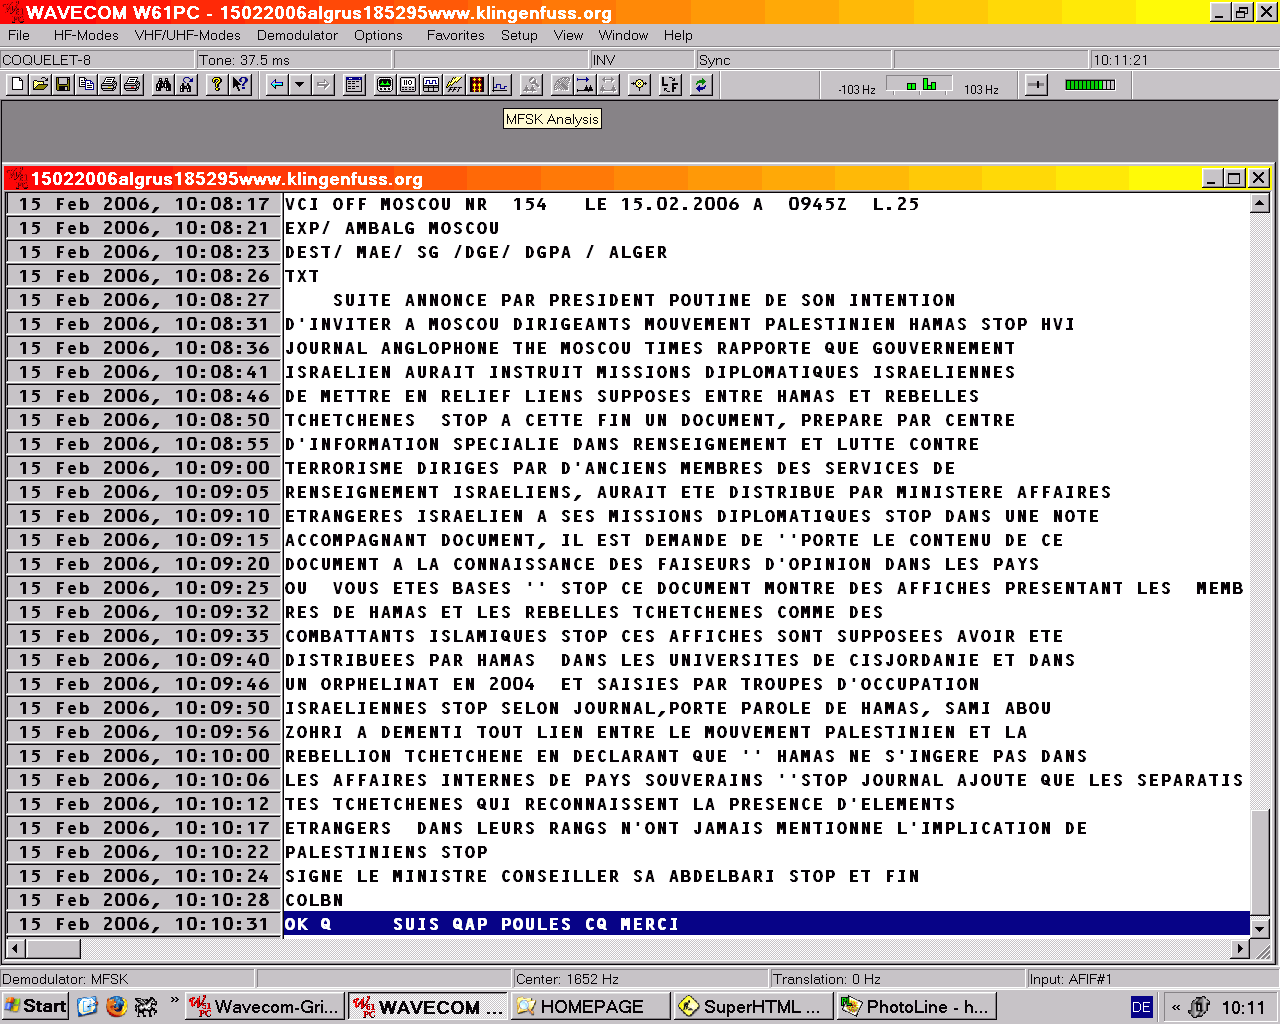Toggle the DE language indicator in tray
Viewport: 1280px width, 1024px height.
1141,1007
